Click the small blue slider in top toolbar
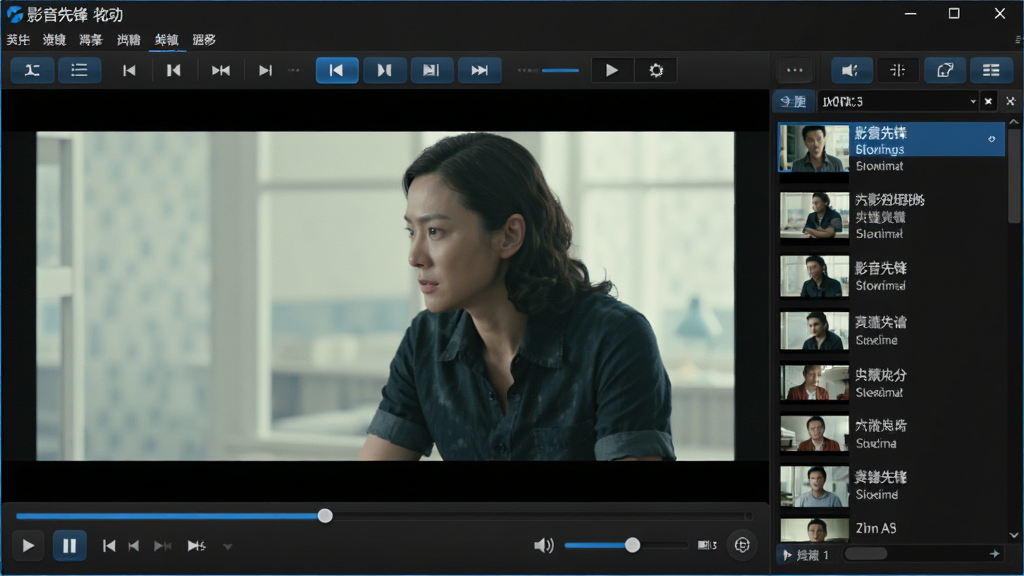Screen dimensions: 1024x576 [x=560, y=70]
